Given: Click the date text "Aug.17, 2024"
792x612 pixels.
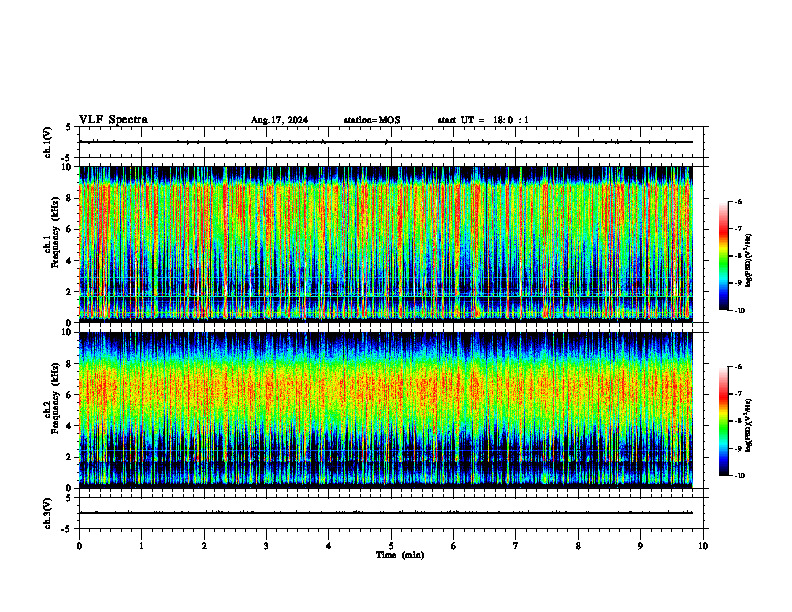Looking at the screenshot, I should 279,120.
